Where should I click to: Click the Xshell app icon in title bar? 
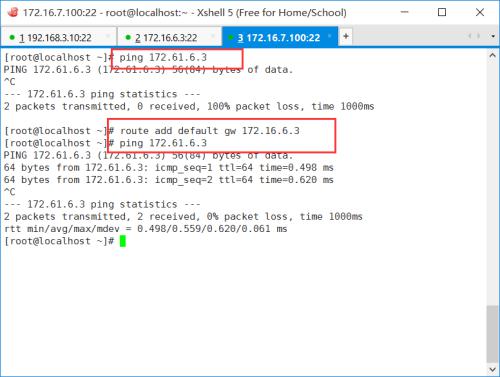(13, 12)
